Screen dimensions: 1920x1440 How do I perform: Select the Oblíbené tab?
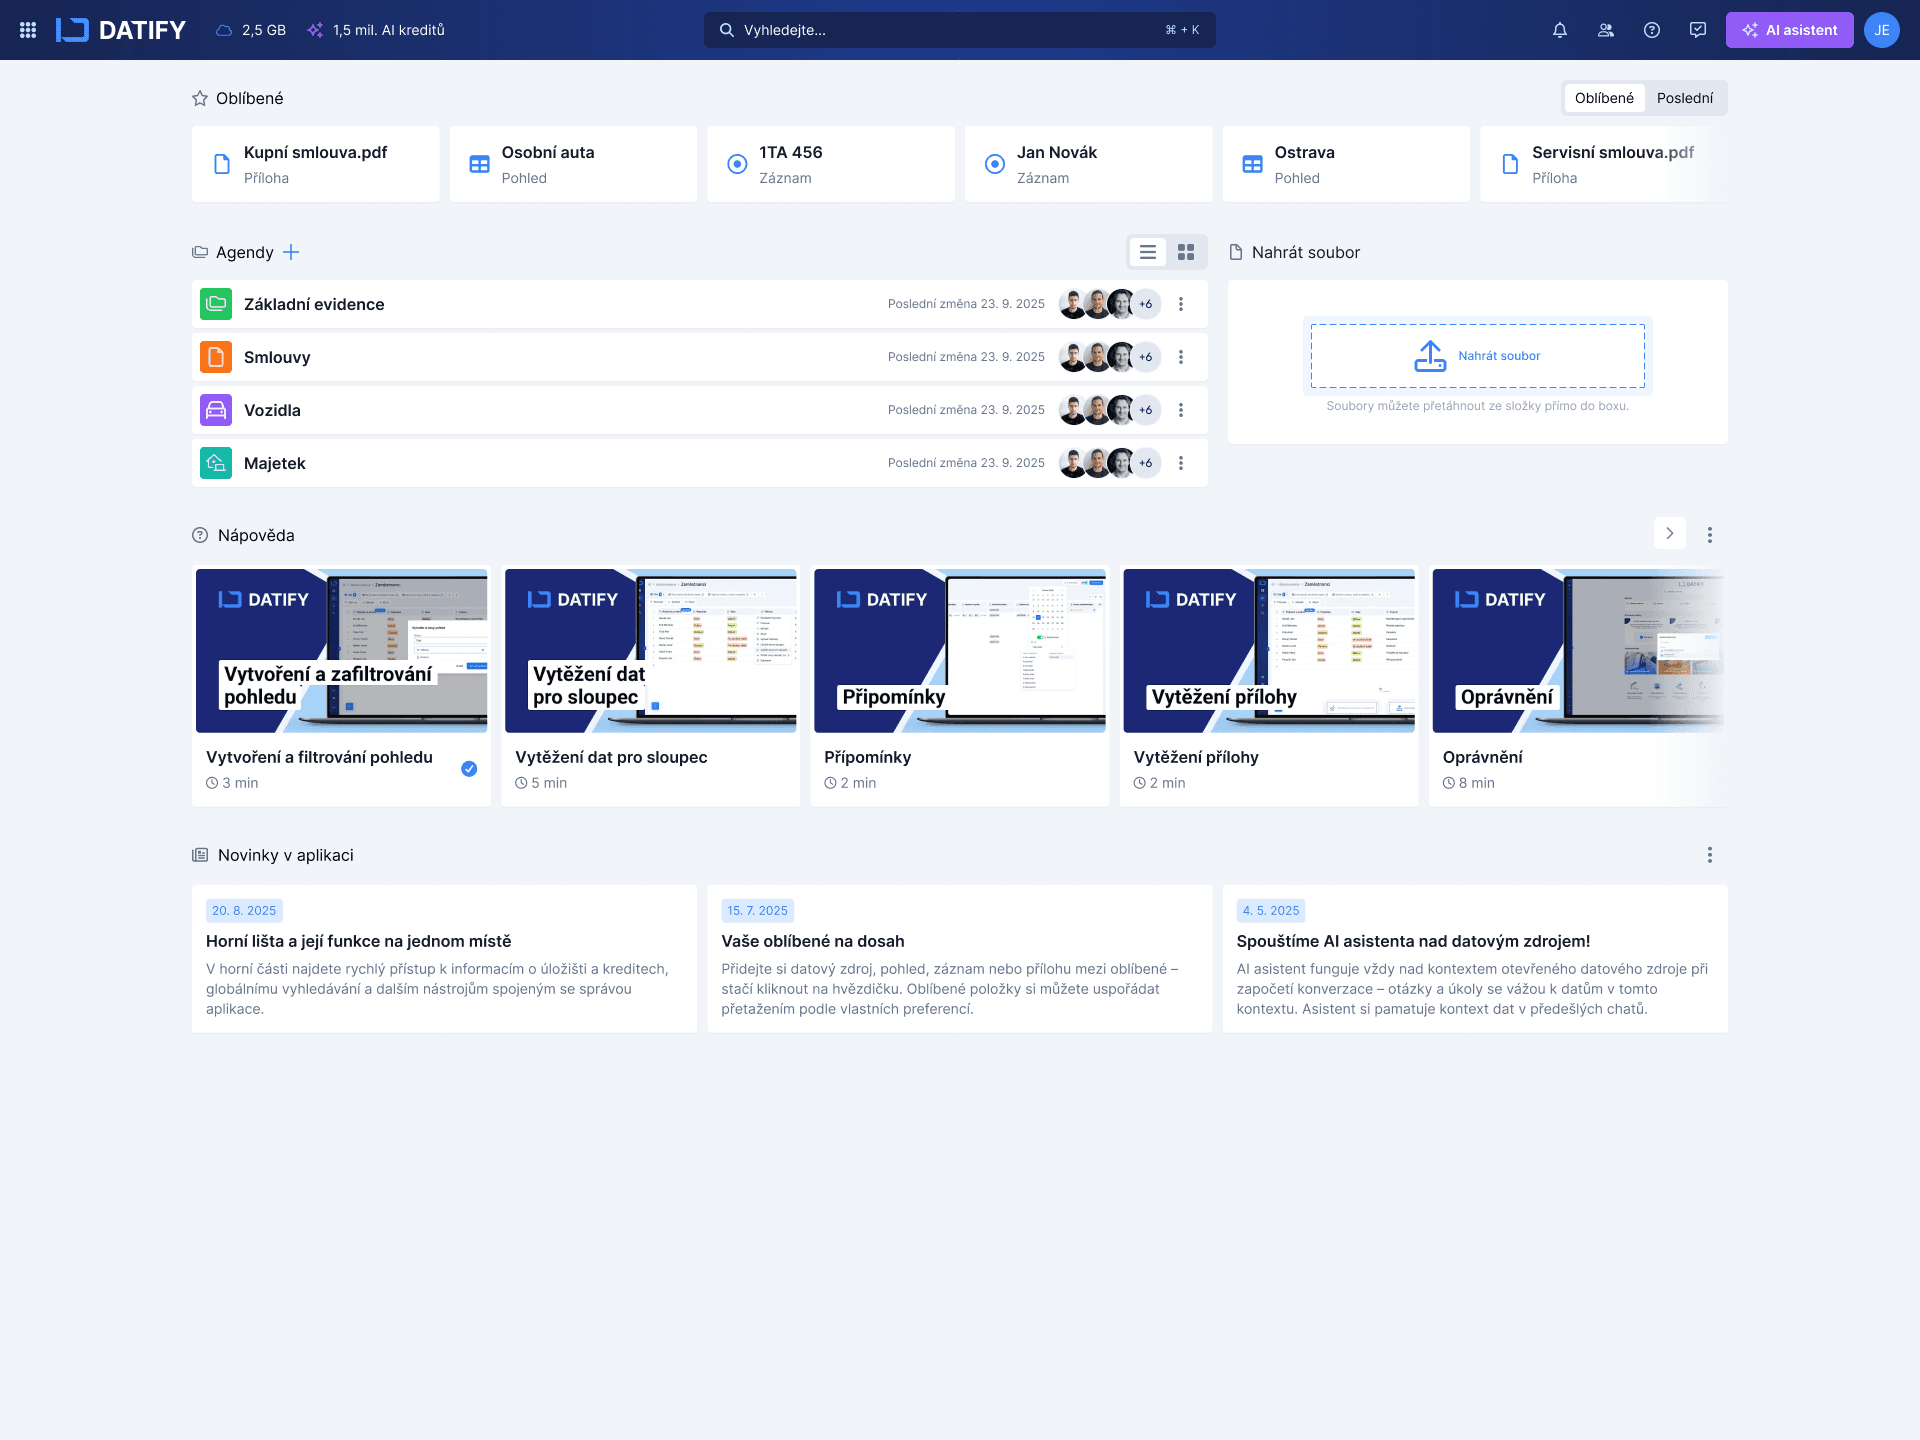tap(1604, 98)
